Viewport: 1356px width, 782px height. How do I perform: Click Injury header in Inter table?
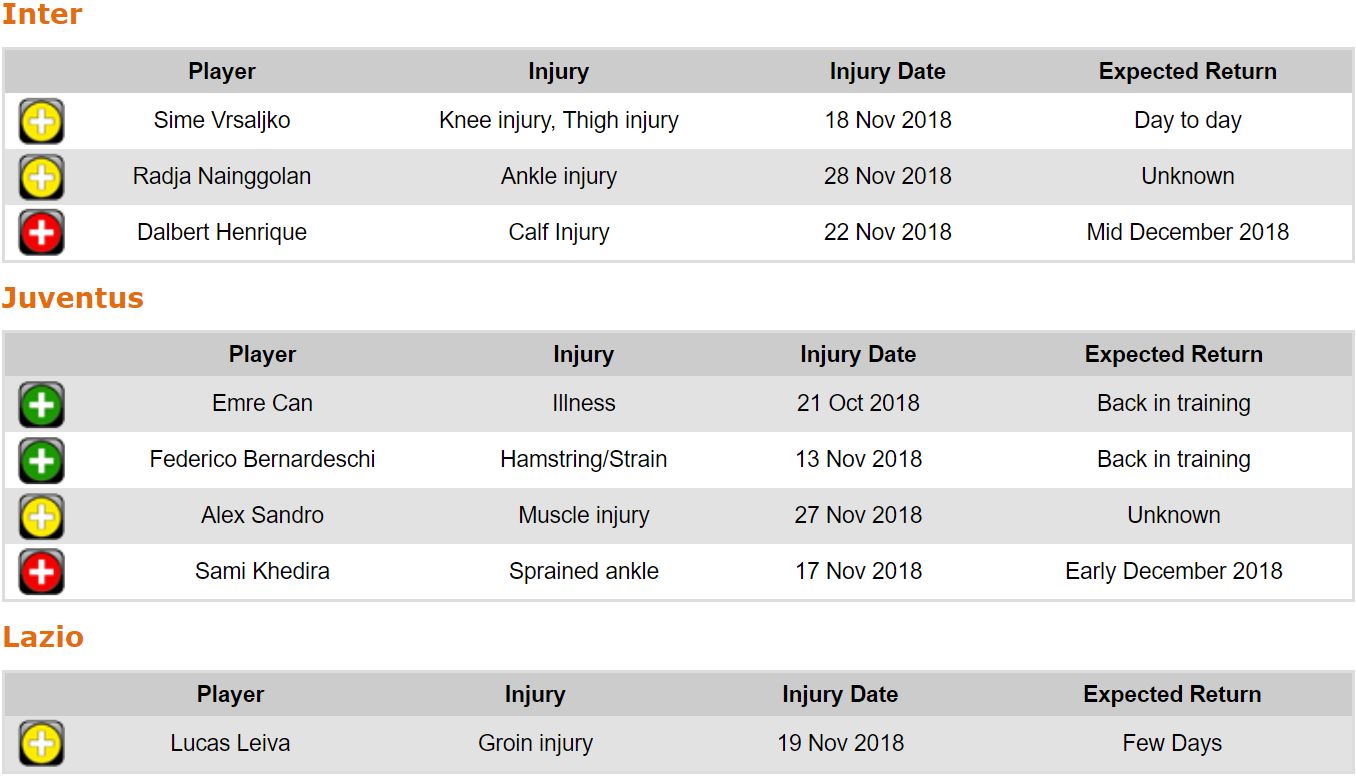[558, 71]
